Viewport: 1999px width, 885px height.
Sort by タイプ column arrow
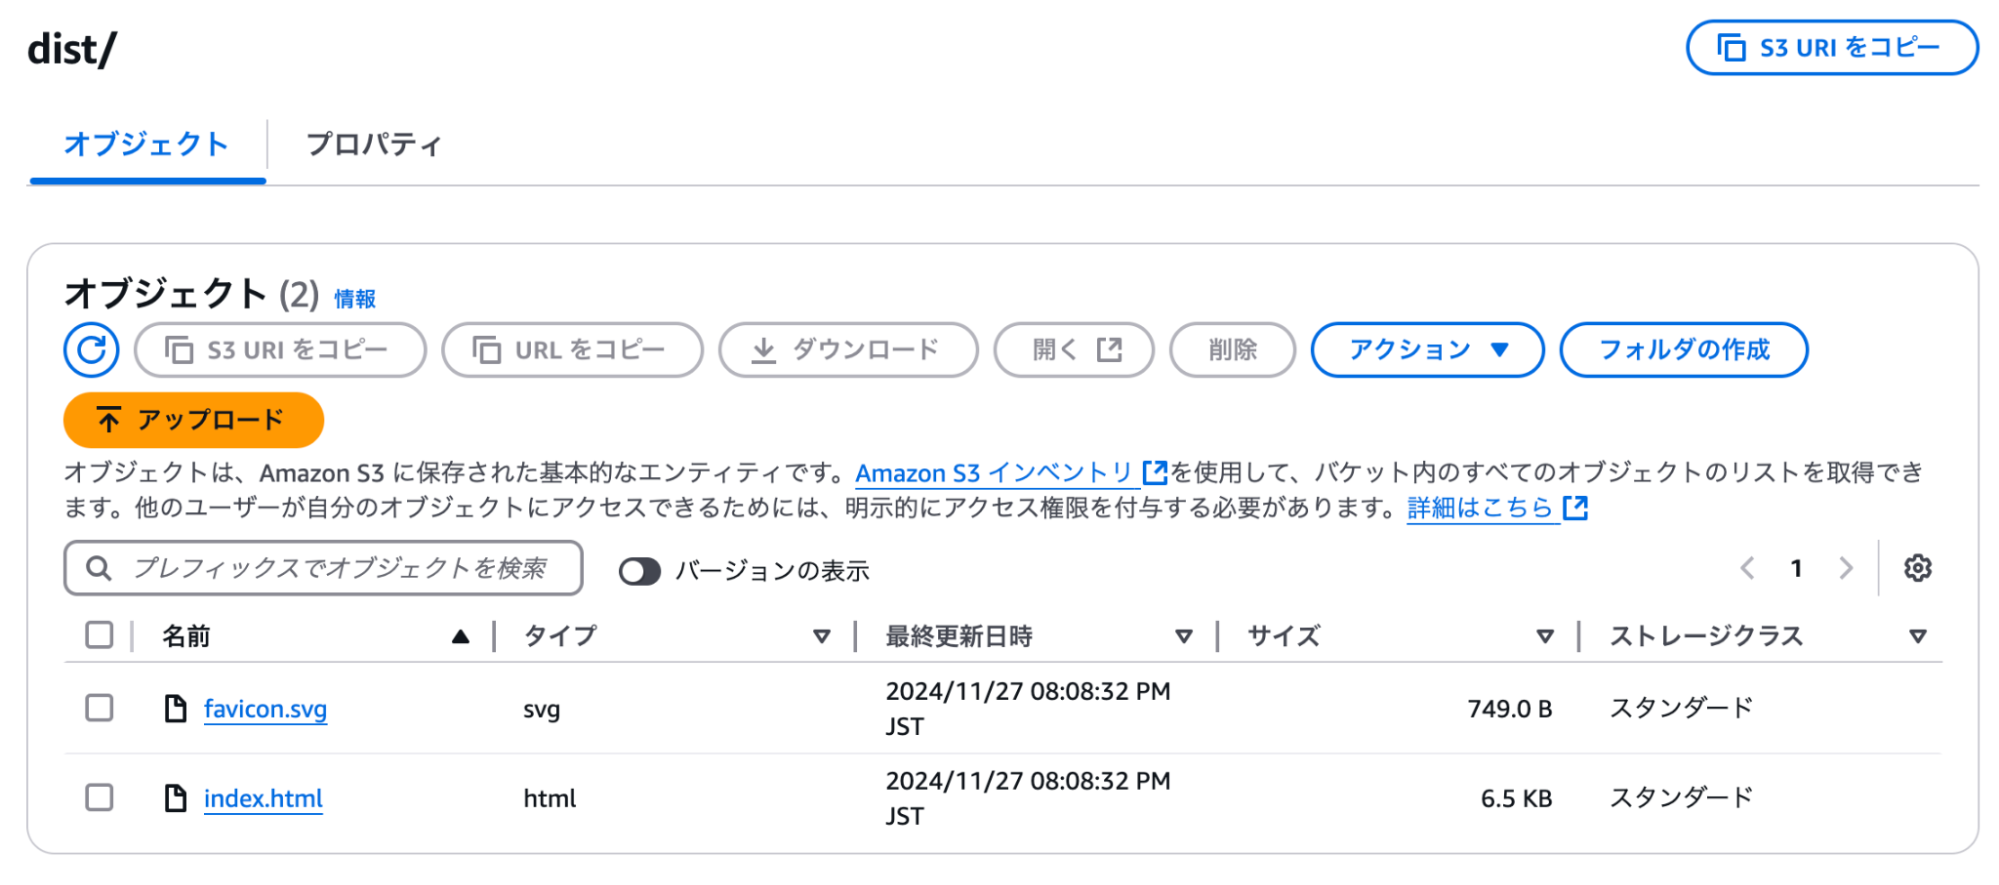[821, 636]
